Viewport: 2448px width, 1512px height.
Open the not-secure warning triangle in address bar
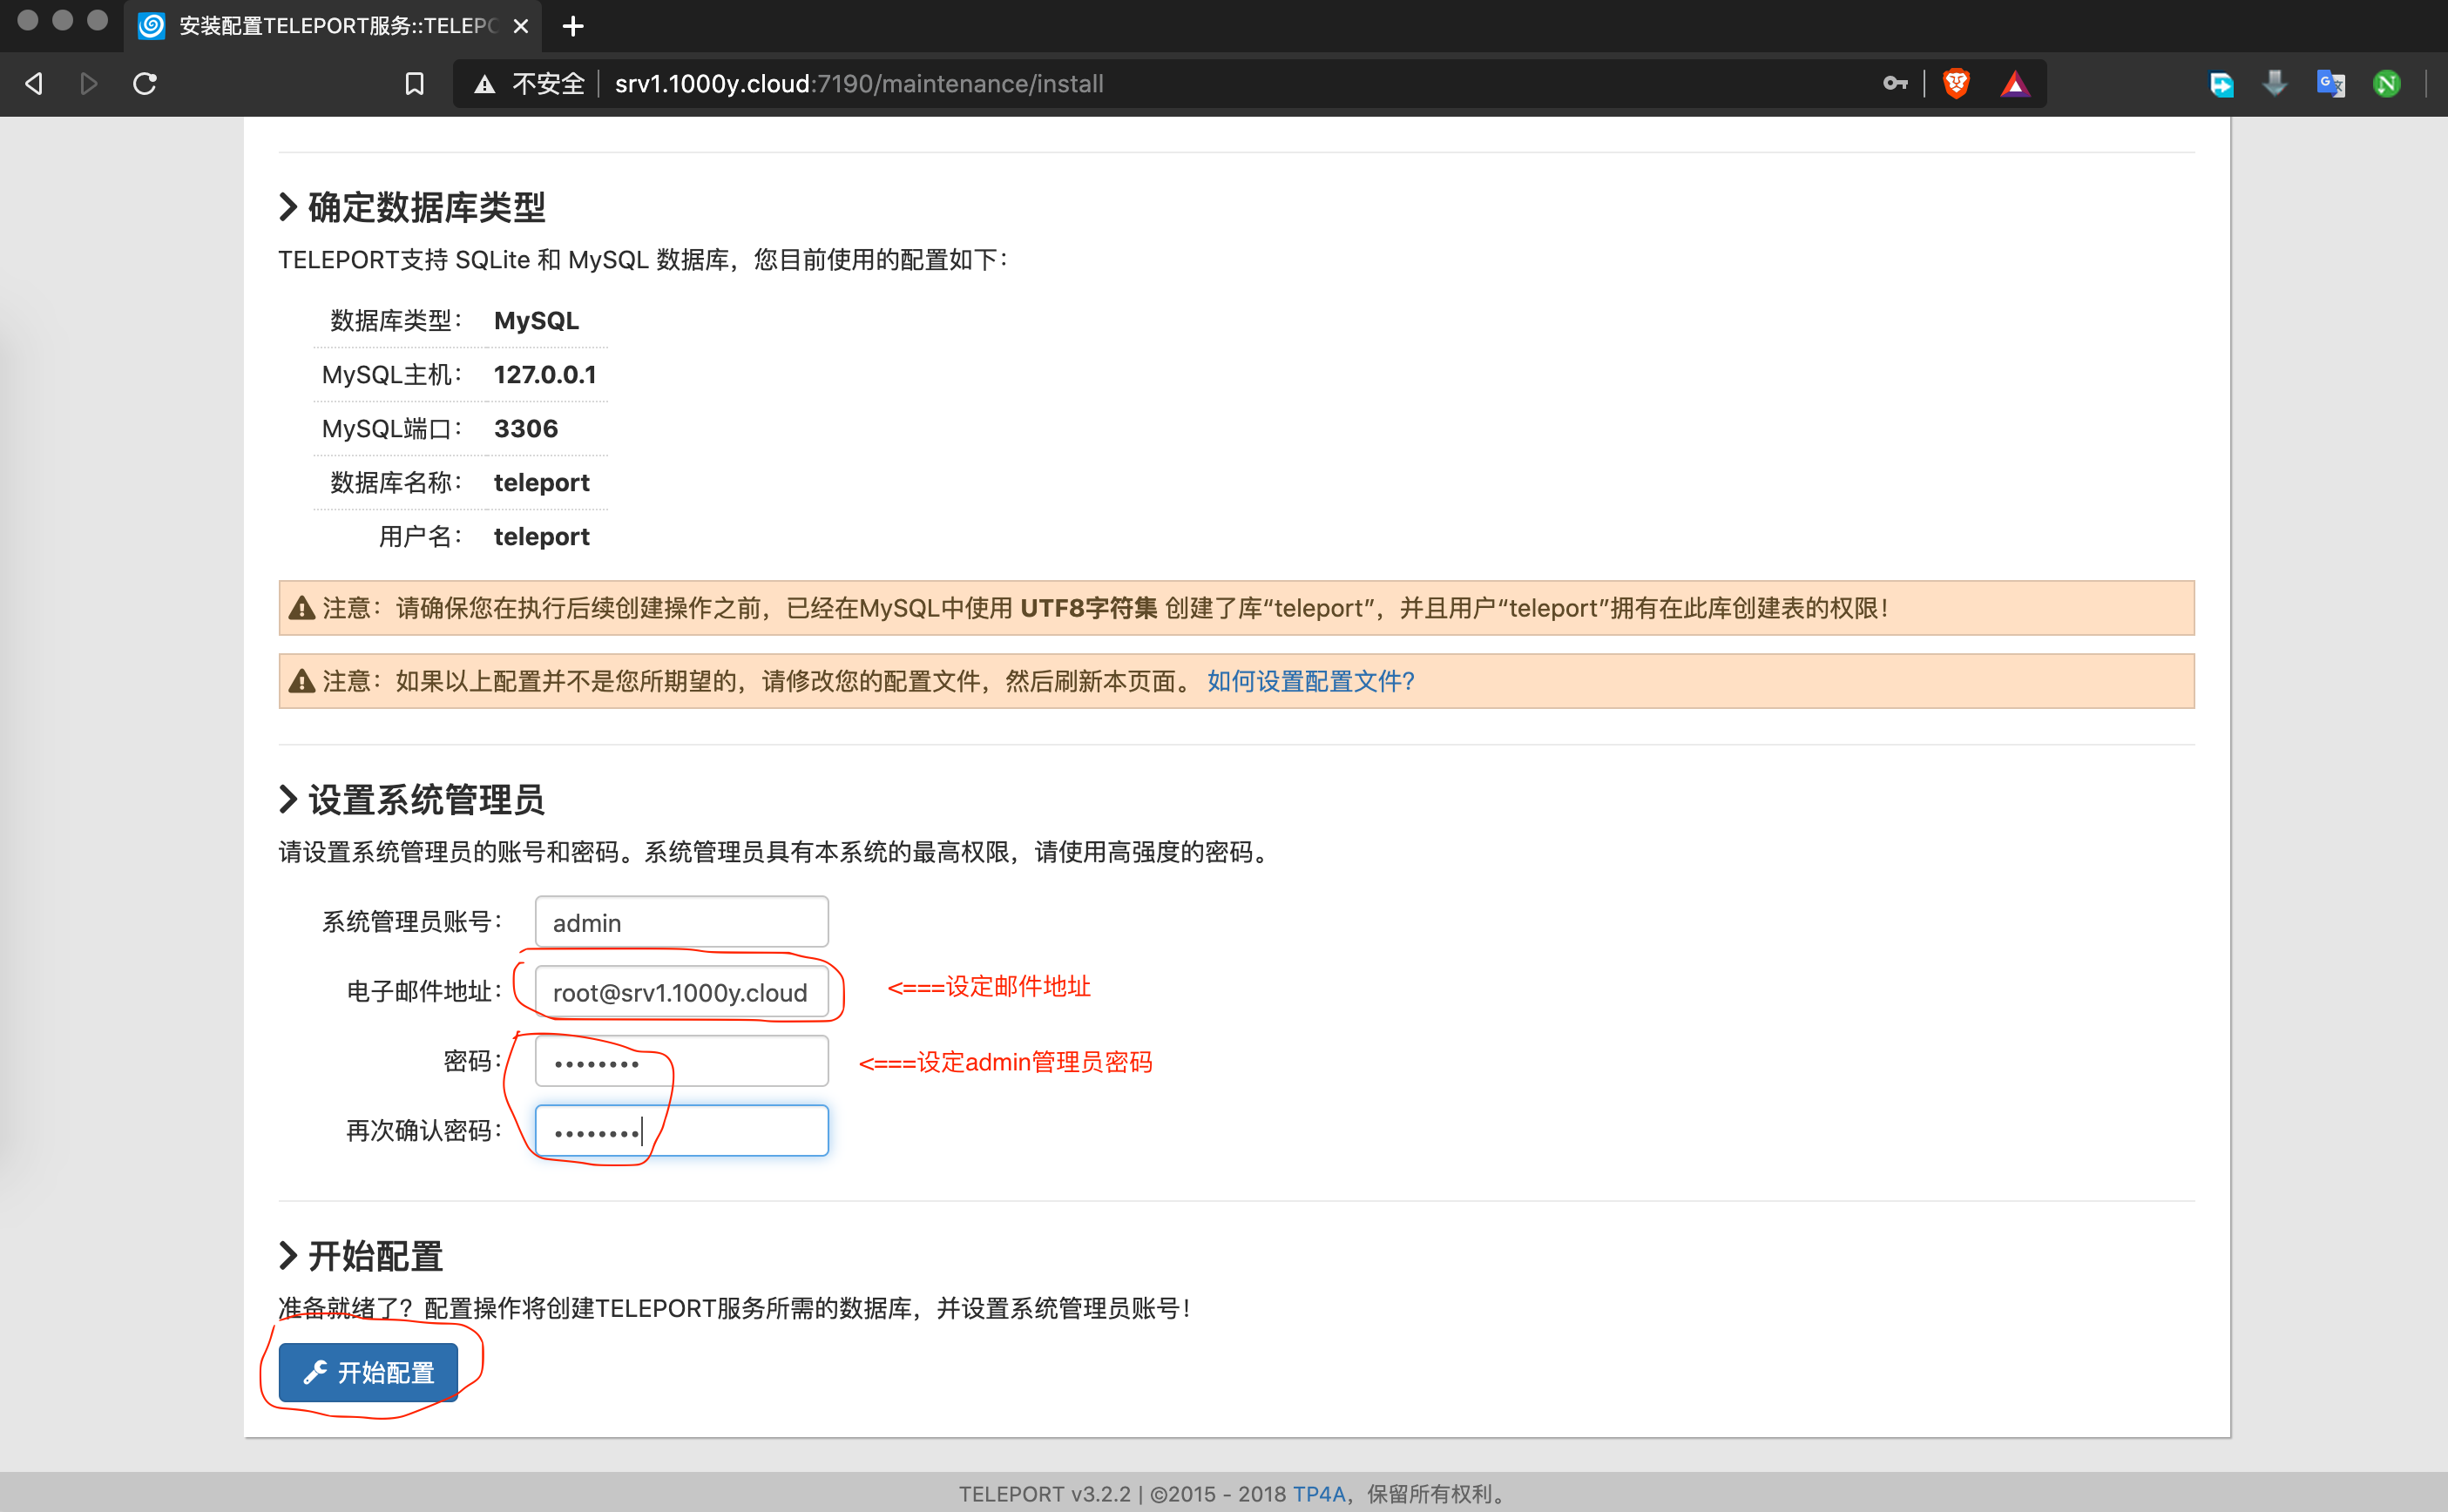[x=485, y=84]
